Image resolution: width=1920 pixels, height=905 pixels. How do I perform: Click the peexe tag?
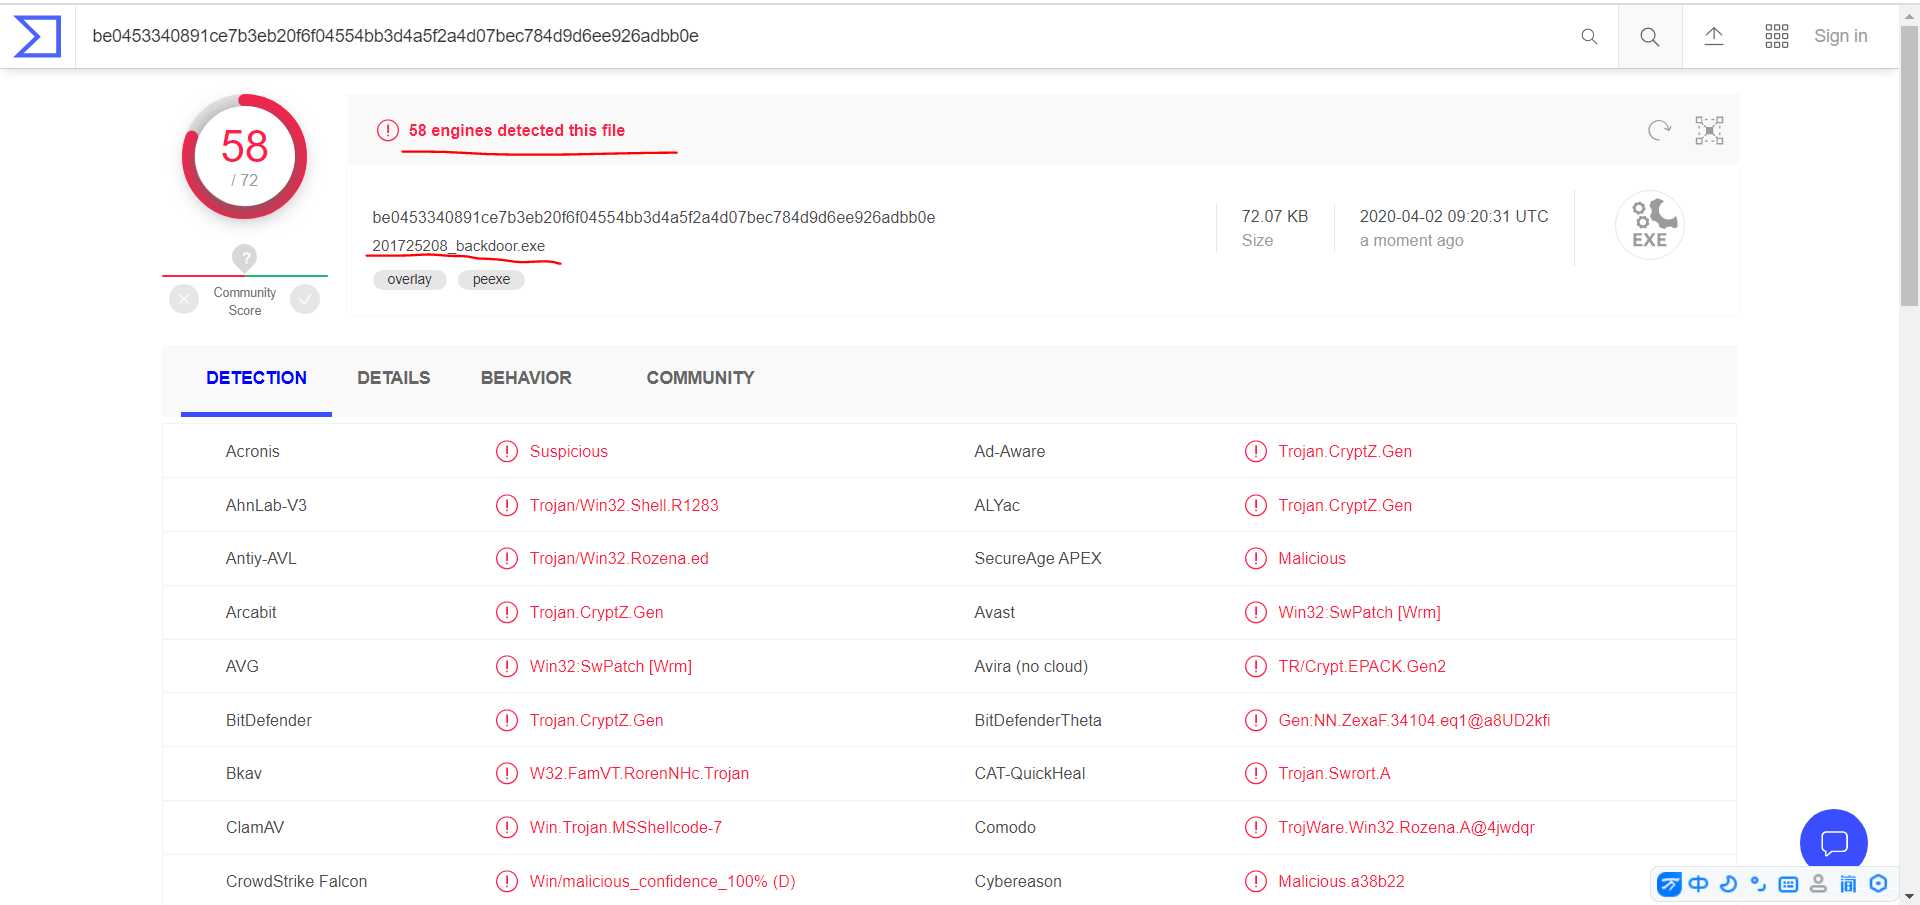tap(491, 280)
